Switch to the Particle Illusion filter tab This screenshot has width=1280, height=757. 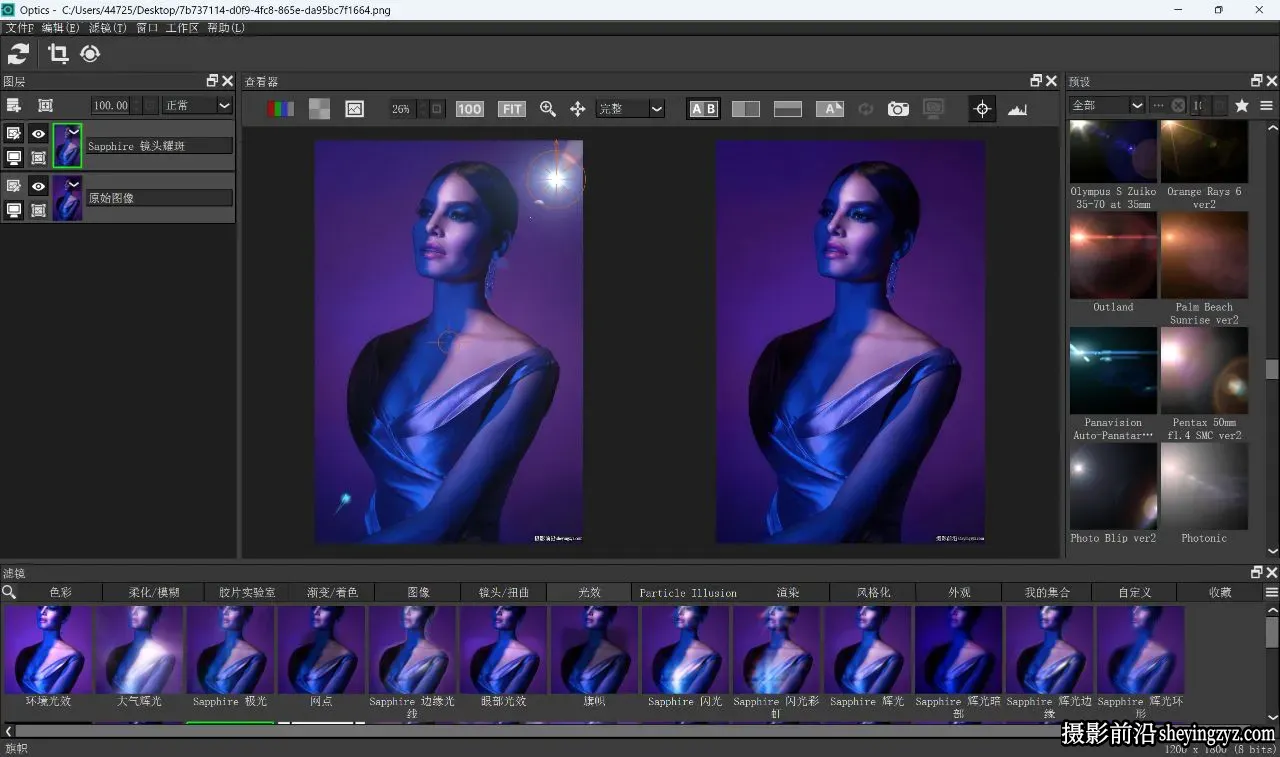(x=688, y=592)
